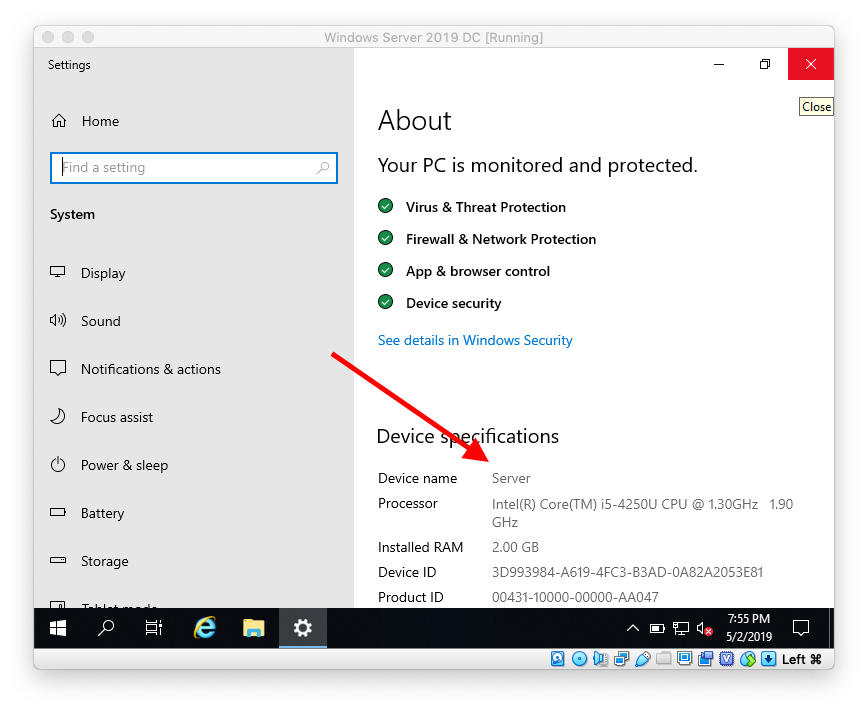Click App & browser control status
The height and width of the screenshot is (711, 868).
pos(478,271)
